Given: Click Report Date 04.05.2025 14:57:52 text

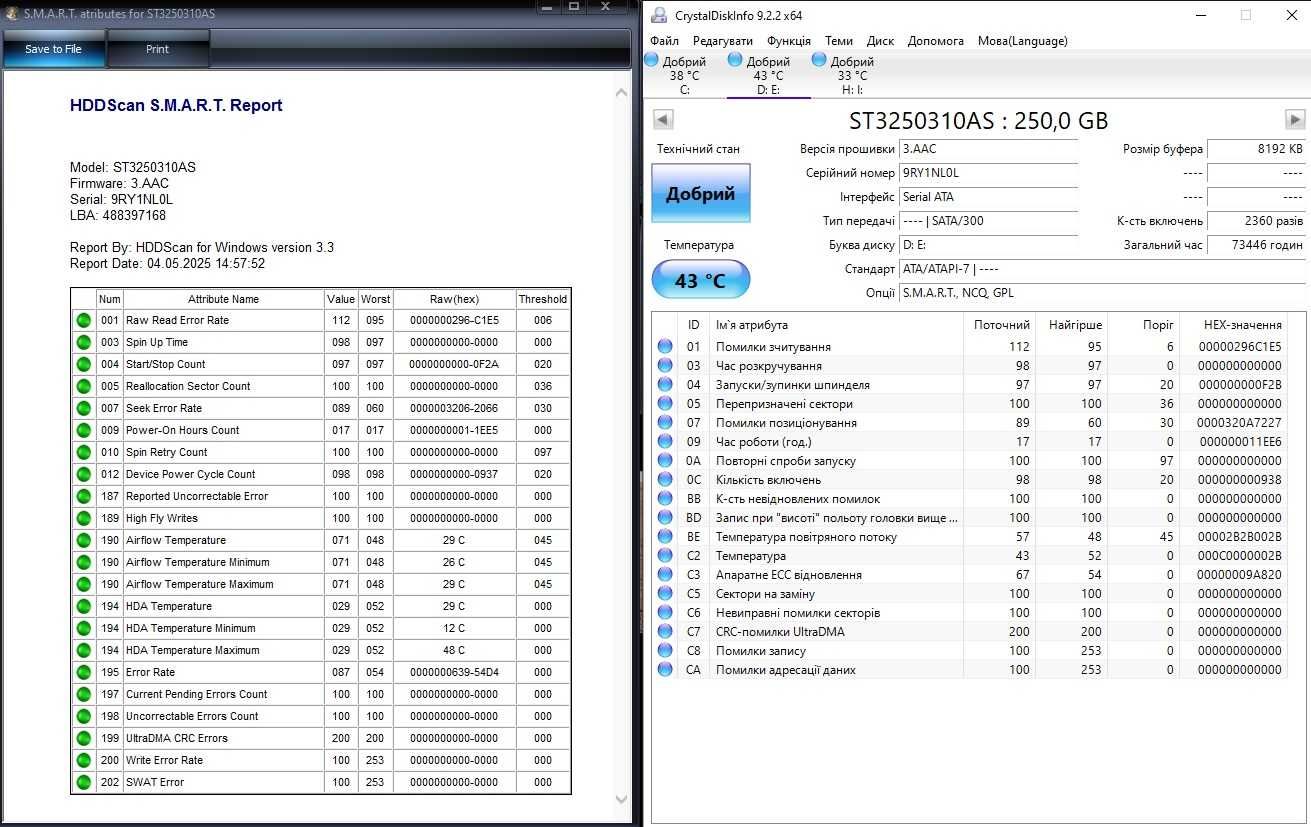Looking at the screenshot, I should tap(167, 263).
